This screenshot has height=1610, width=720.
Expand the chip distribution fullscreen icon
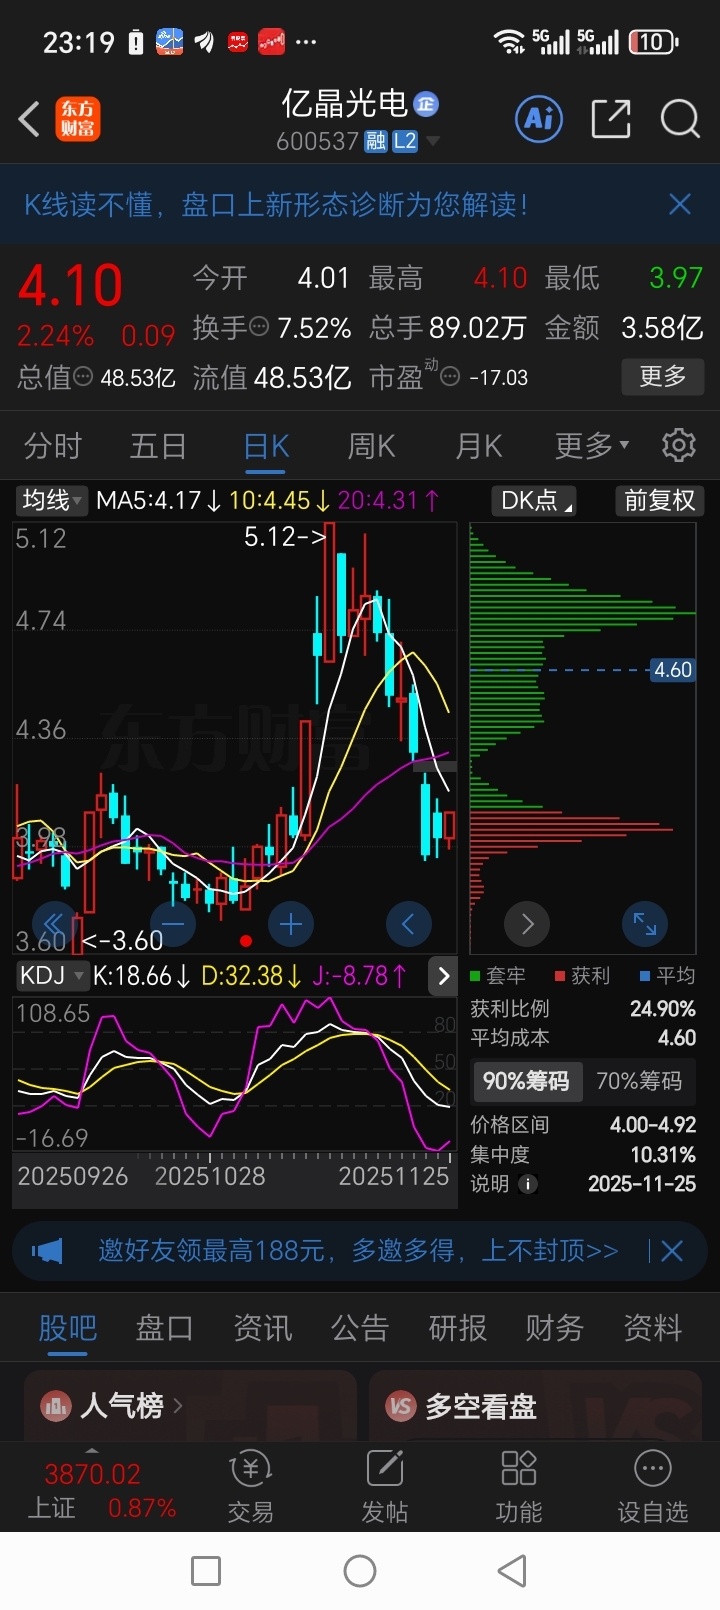pyautogui.click(x=645, y=924)
